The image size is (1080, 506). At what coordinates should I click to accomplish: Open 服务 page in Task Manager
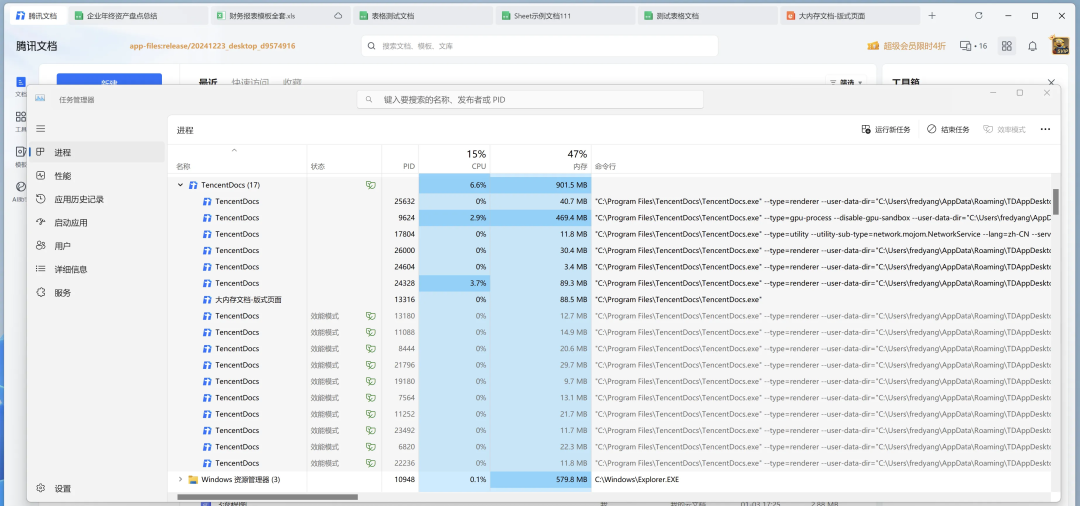pos(96,293)
